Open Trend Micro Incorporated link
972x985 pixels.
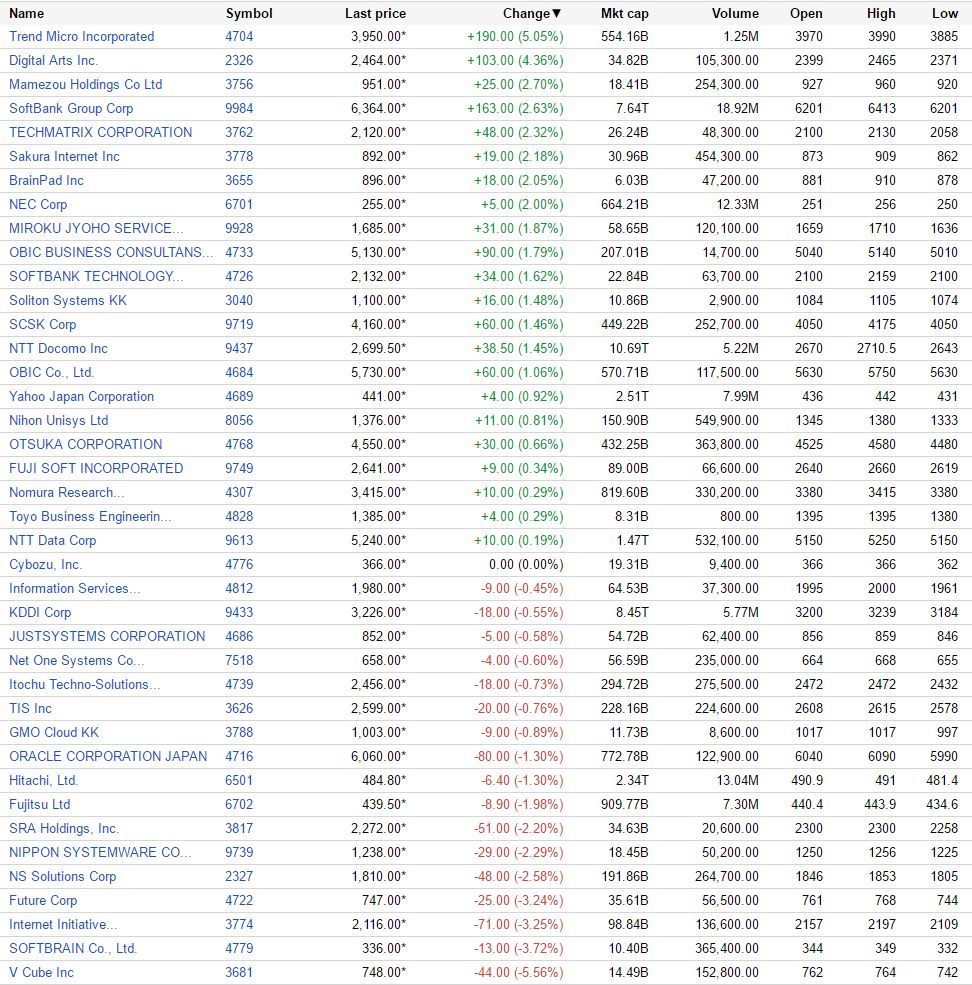[82, 36]
